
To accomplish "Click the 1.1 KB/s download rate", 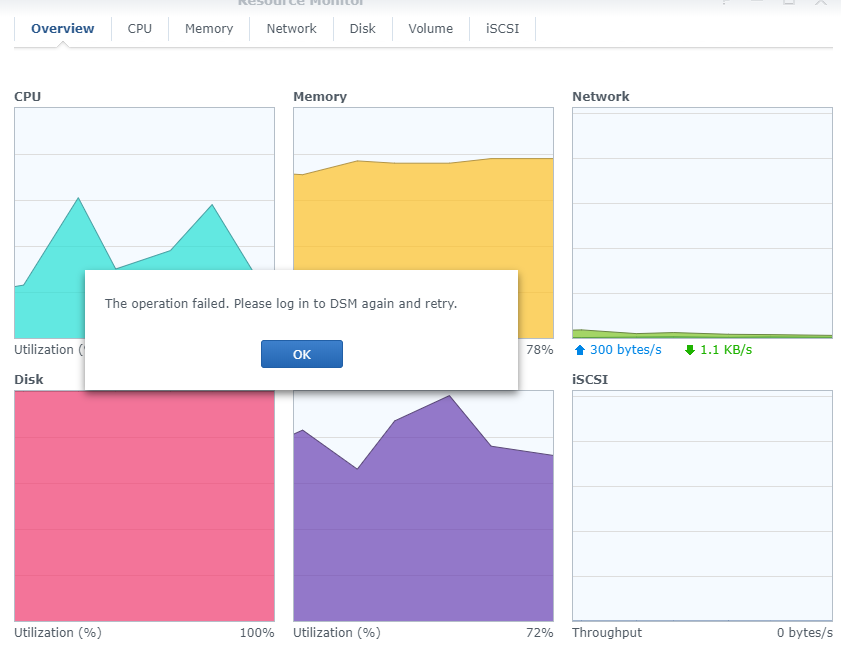I will (x=725, y=350).
